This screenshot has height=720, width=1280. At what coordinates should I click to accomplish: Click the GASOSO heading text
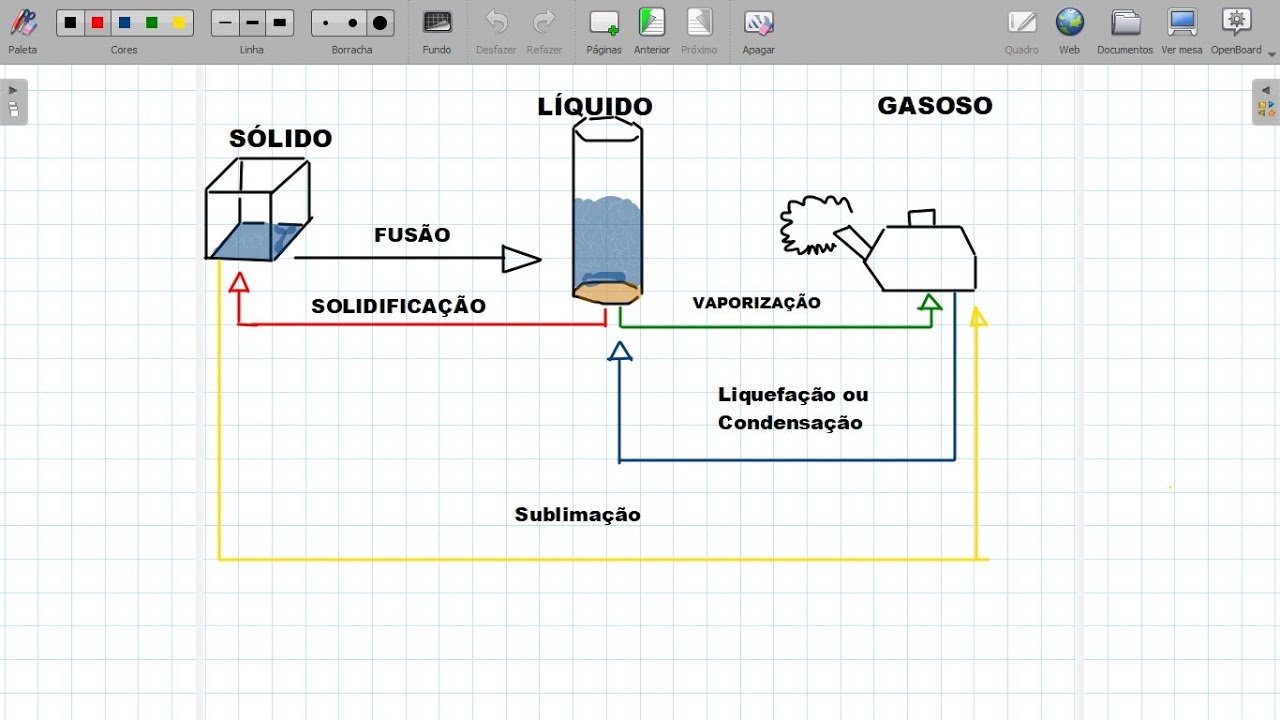pos(935,105)
